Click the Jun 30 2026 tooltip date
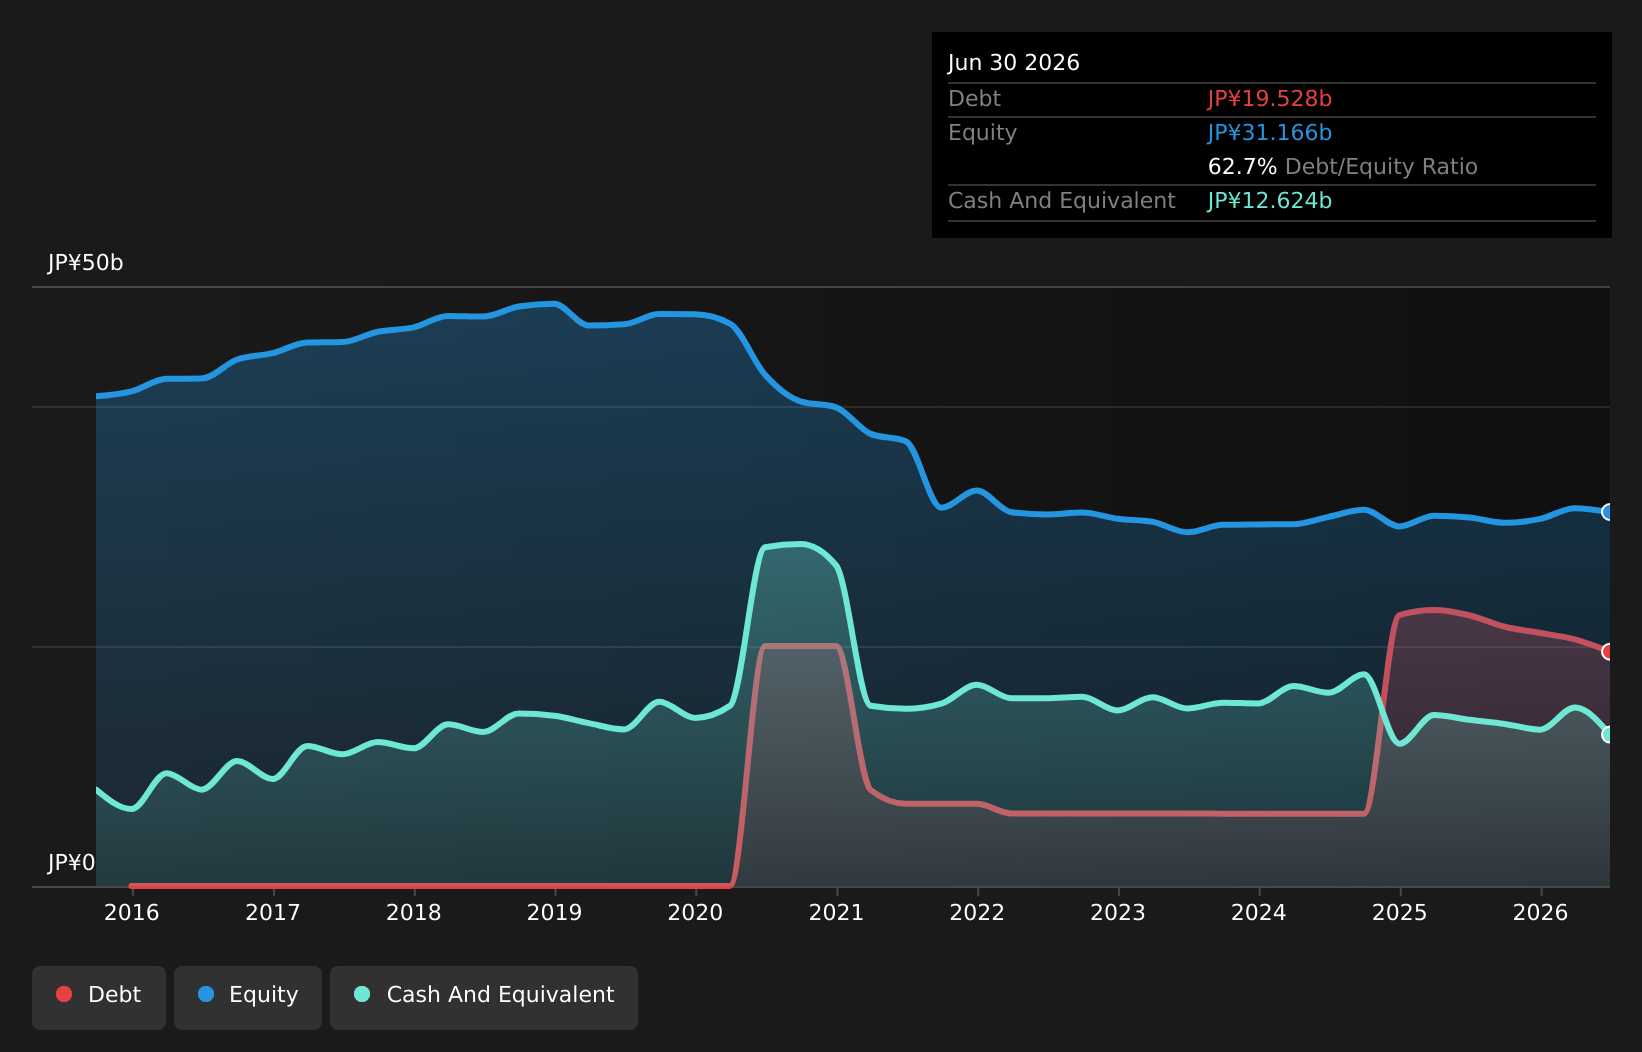1642x1052 pixels. tap(1014, 63)
